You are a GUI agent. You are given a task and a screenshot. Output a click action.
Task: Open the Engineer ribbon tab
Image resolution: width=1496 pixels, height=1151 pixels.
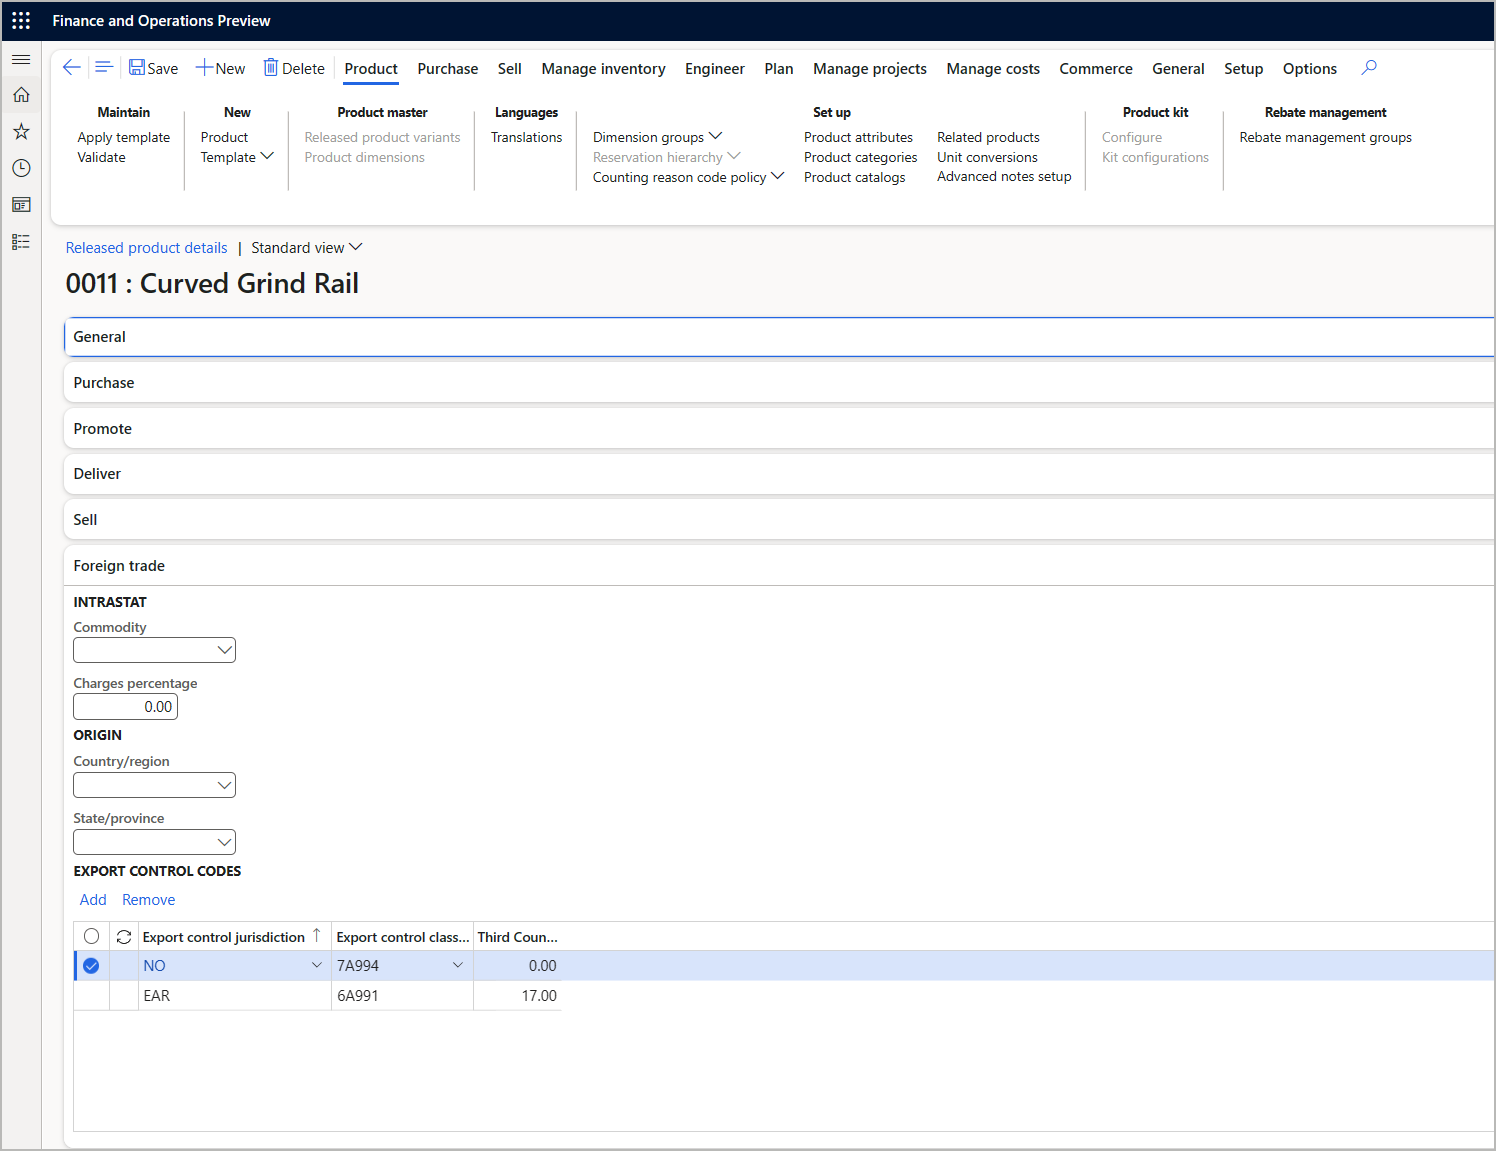[714, 68]
